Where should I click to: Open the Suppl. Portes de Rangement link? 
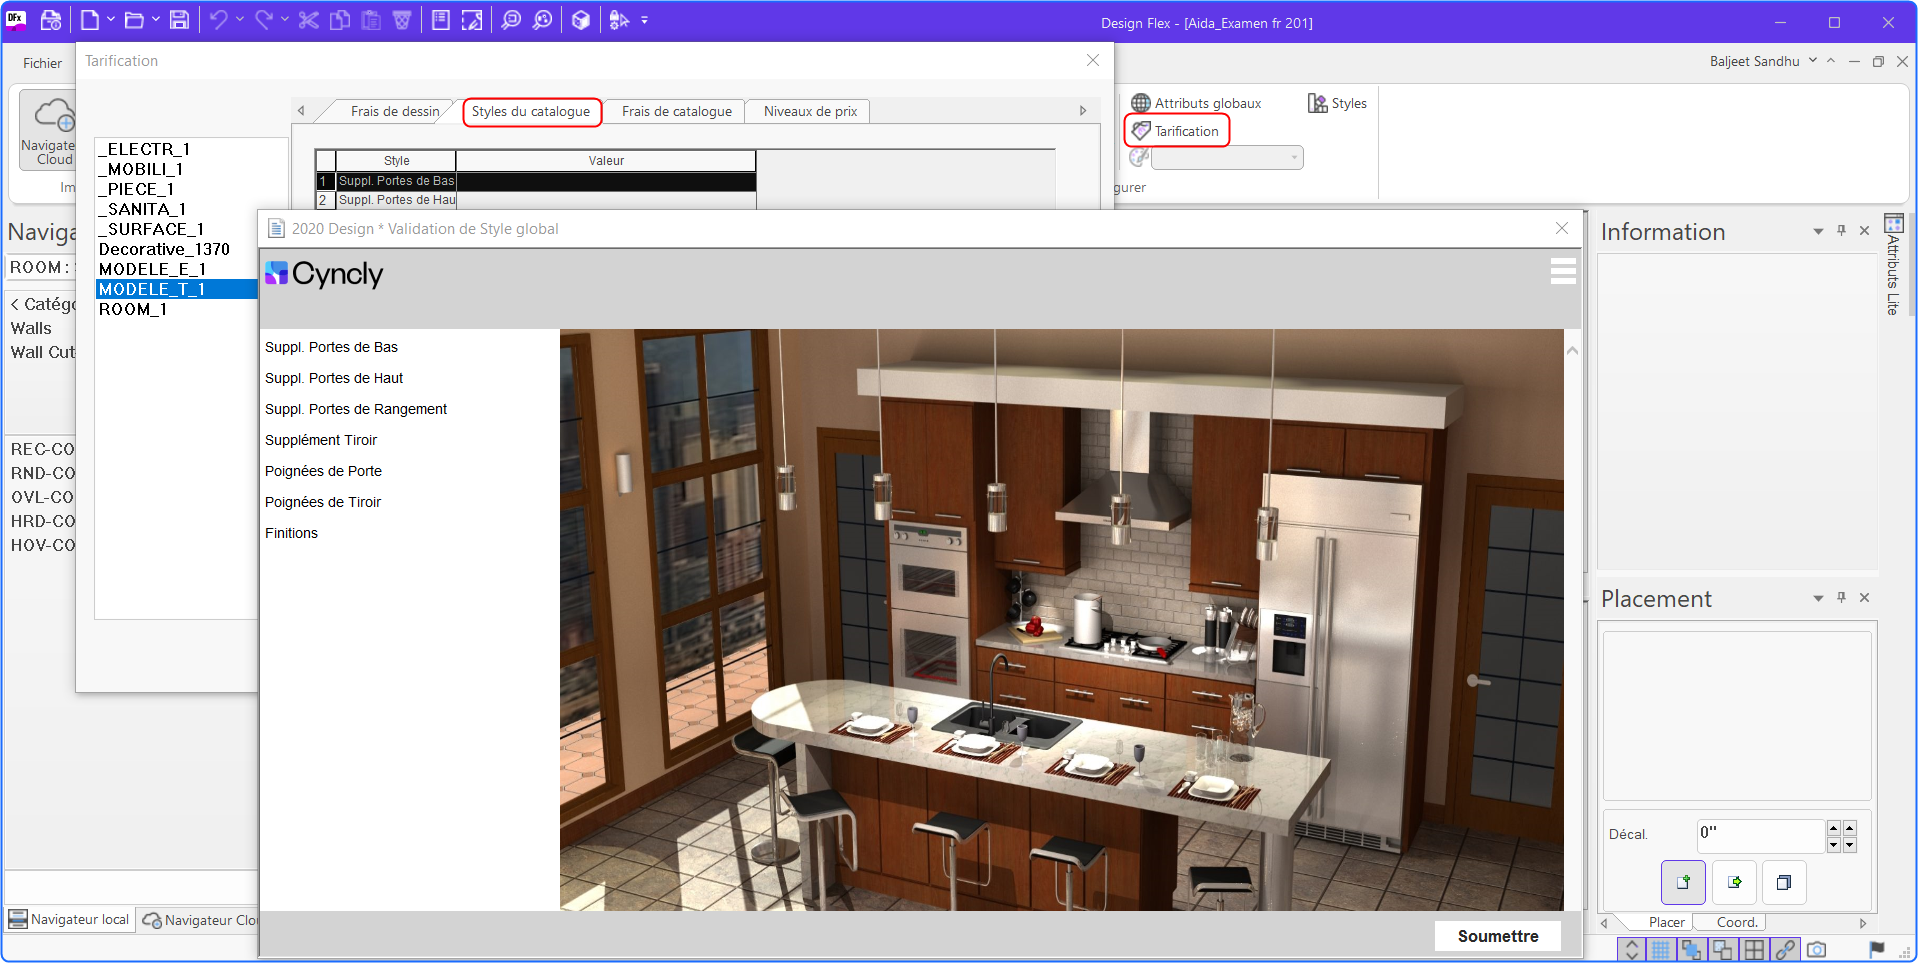coord(356,409)
